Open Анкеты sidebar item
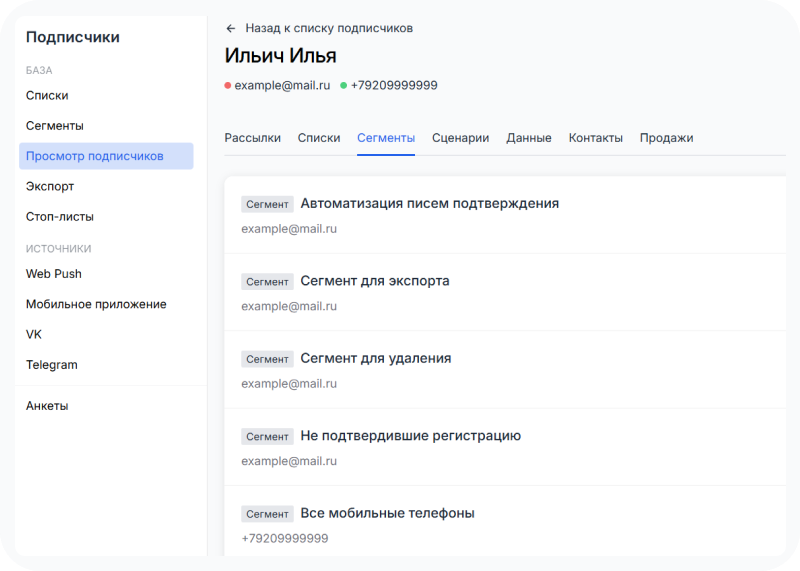800x571 pixels. tap(47, 406)
